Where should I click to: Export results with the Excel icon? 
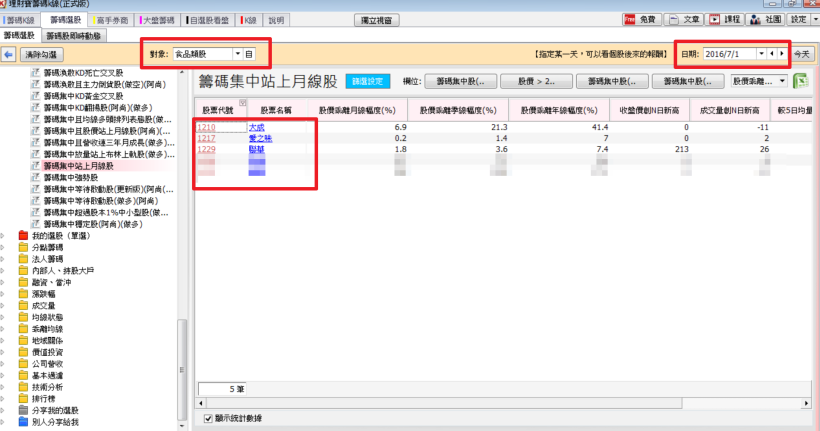coord(800,82)
